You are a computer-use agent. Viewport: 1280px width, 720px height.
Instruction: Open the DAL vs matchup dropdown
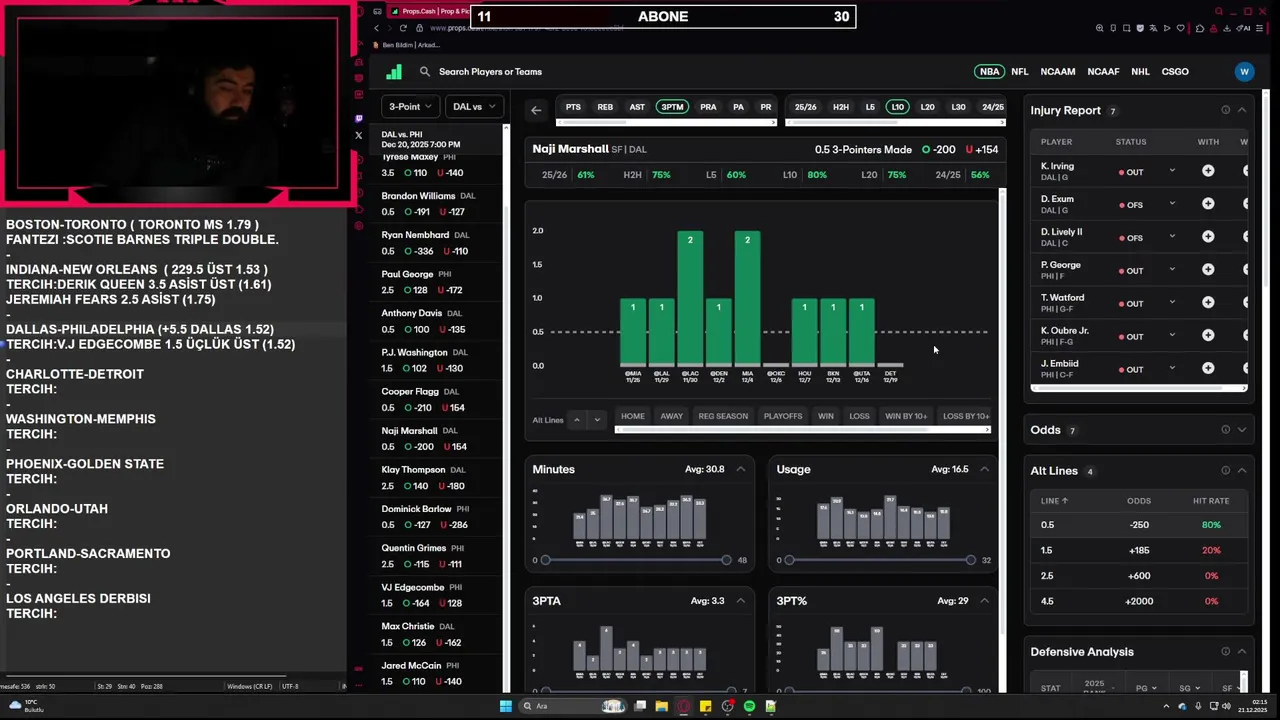click(474, 107)
